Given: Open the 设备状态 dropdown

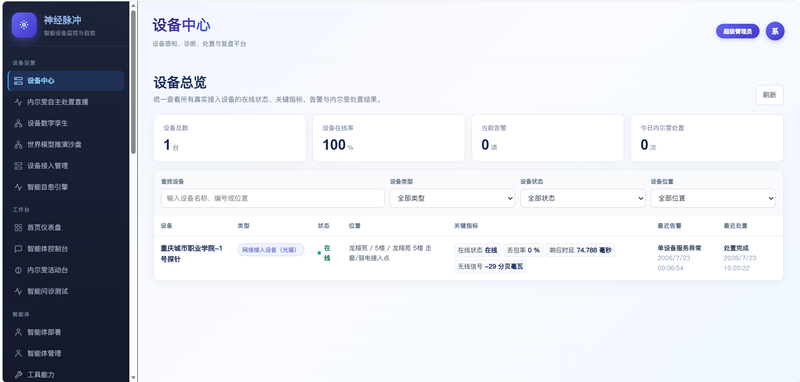Looking at the screenshot, I should click(x=583, y=198).
